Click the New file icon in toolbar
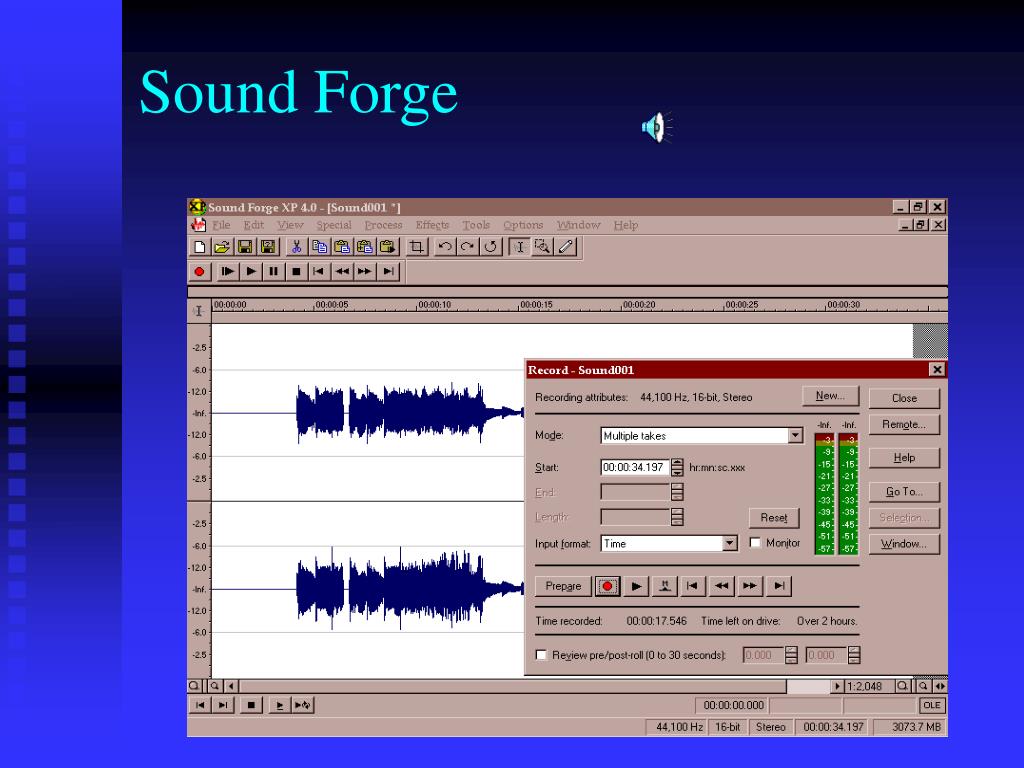The height and width of the screenshot is (768, 1024). pos(200,247)
